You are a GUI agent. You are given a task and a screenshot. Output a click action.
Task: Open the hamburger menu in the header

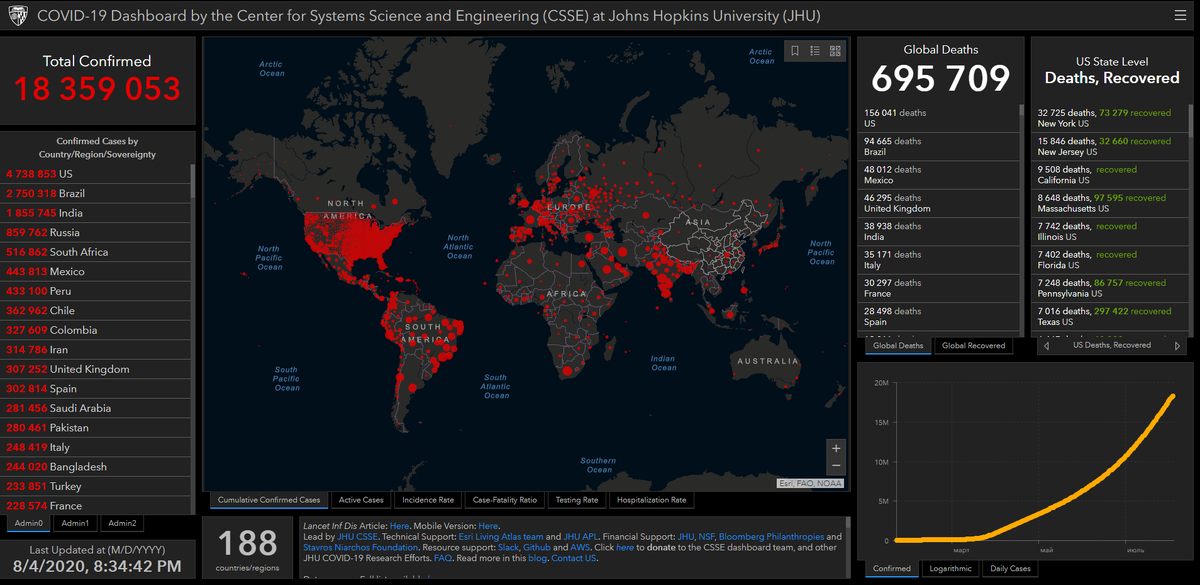pos(1181,16)
